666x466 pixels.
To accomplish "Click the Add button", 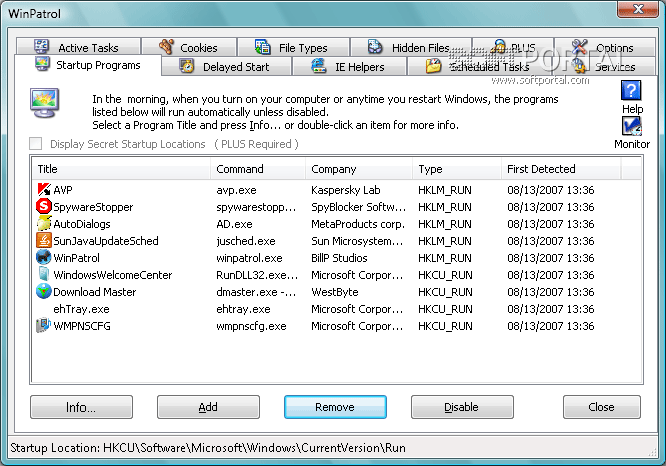I will coord(208,407).
